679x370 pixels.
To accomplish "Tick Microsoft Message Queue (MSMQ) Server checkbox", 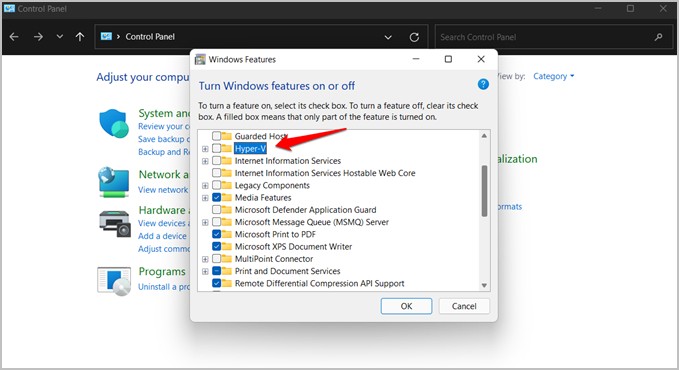I will tap(217, 222).
